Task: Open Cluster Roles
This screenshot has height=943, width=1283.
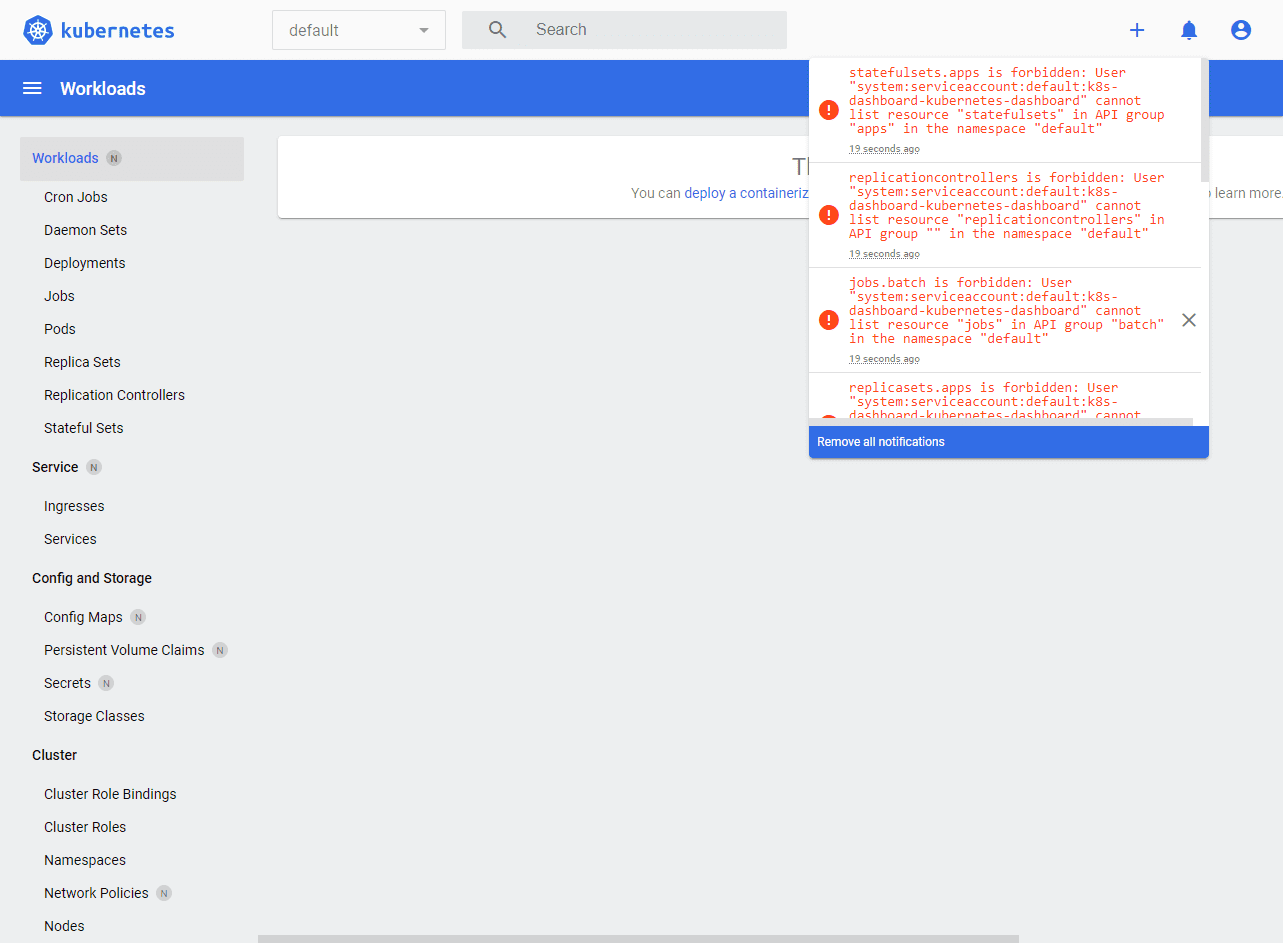Action: 85,827
